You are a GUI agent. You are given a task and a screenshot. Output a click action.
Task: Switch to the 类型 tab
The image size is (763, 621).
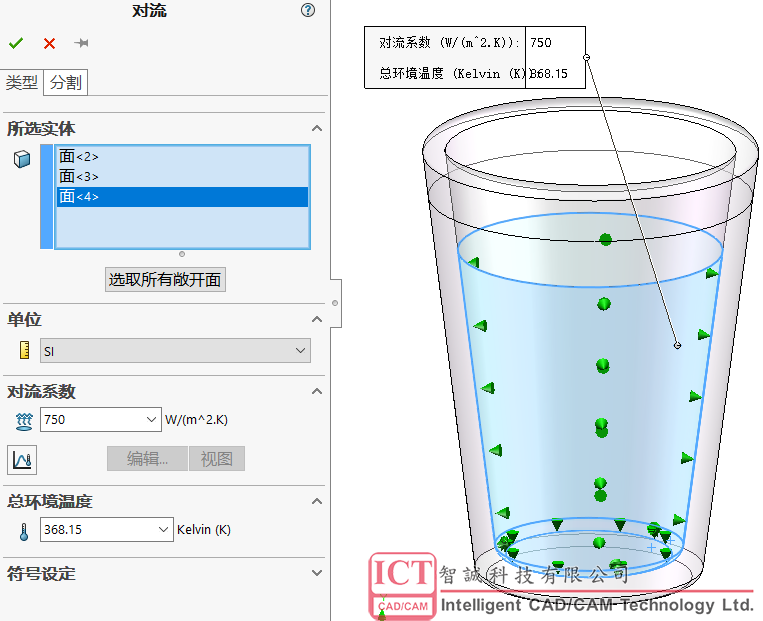pyautogui.click(x=21, y=83)
